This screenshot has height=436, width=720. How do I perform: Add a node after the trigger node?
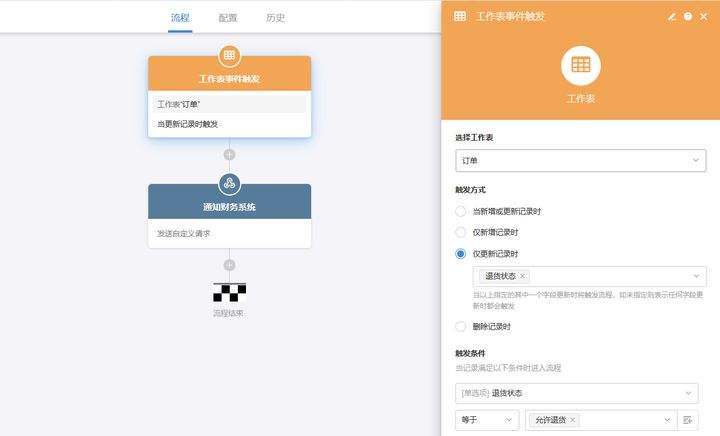[229, 155]
